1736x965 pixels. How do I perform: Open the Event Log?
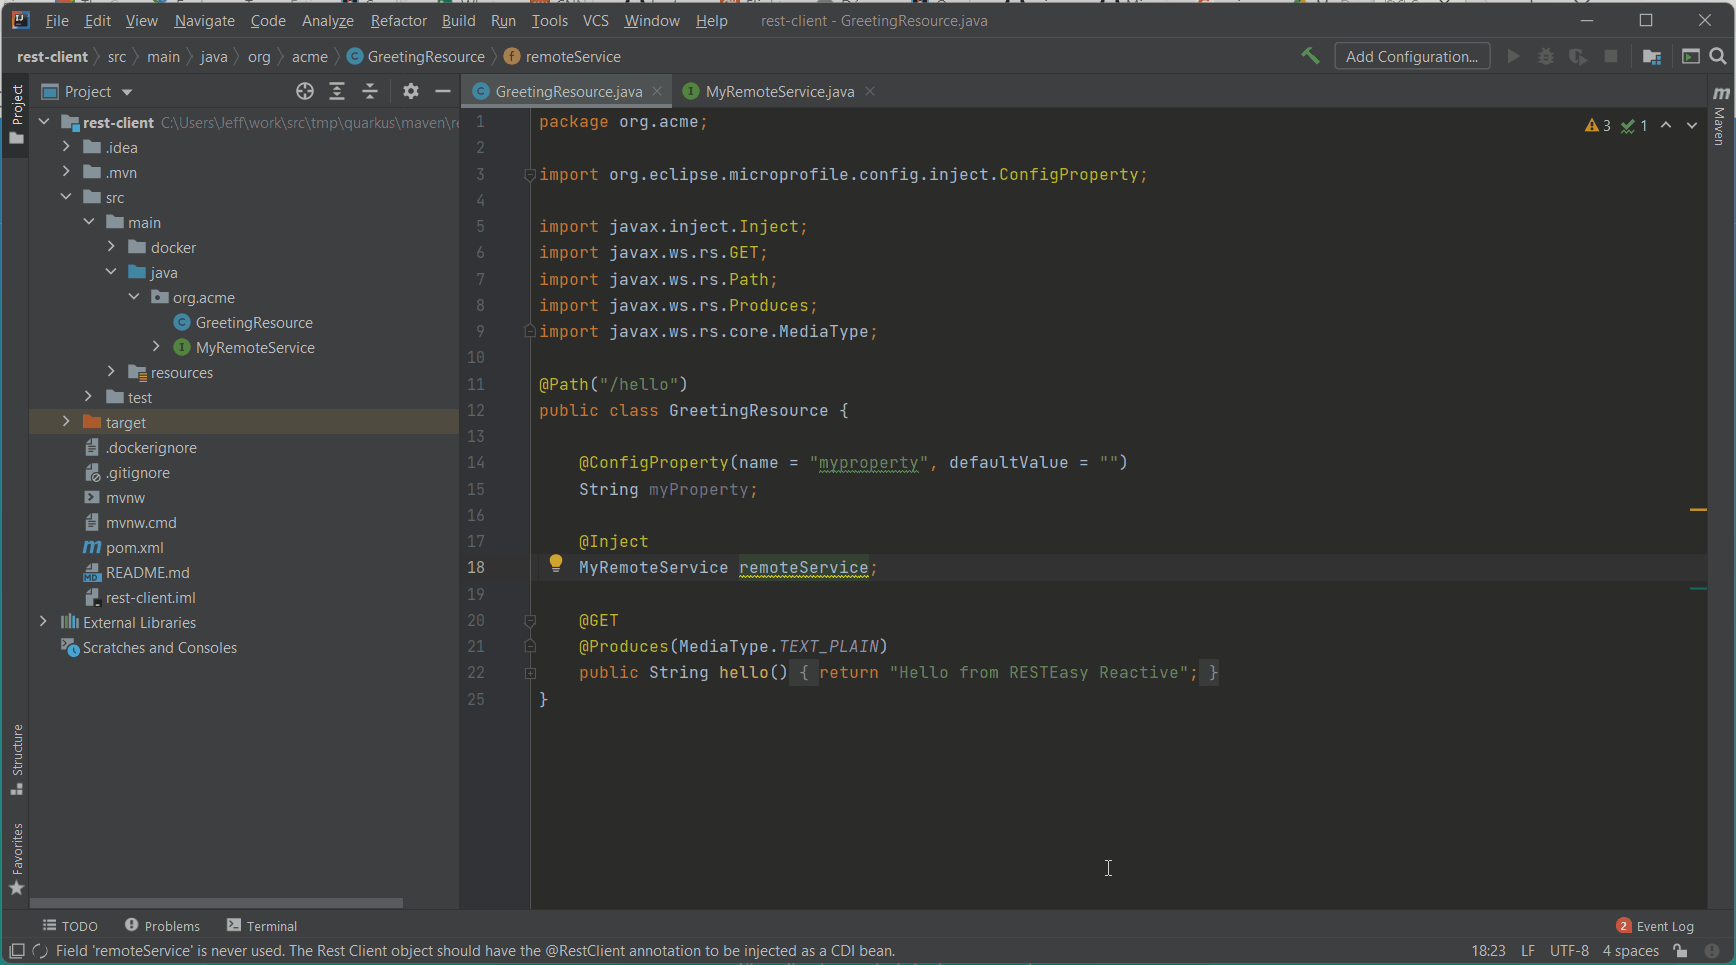click(x=1664, y=926)
